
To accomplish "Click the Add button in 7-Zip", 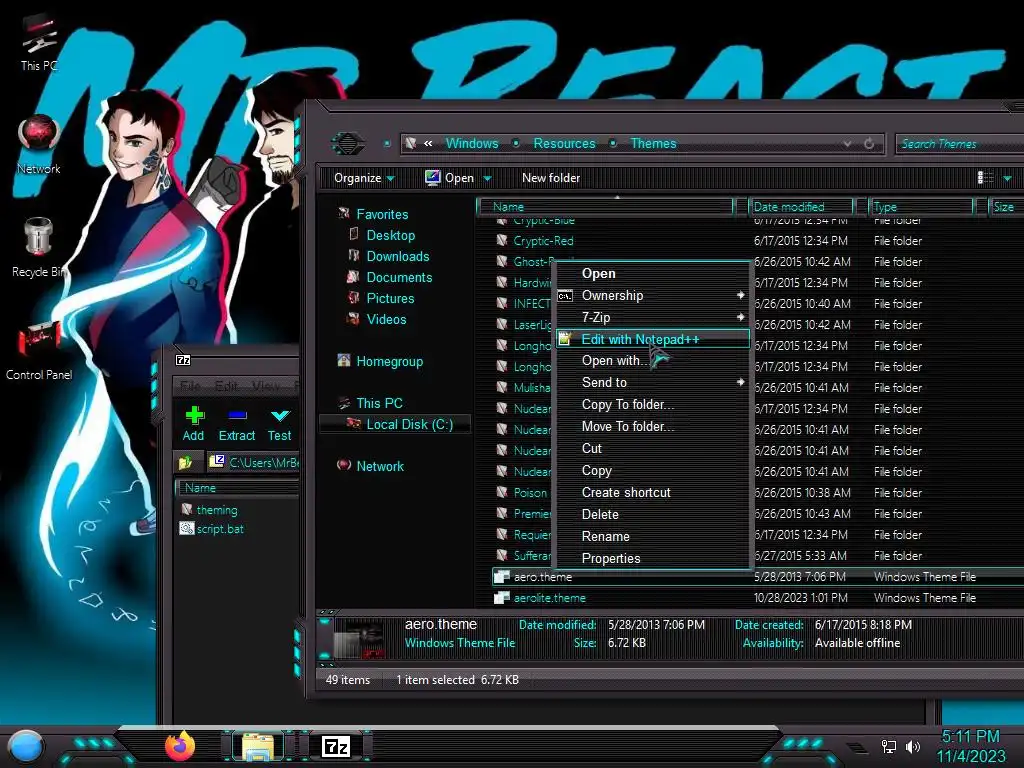I will (x=193, y=424).
